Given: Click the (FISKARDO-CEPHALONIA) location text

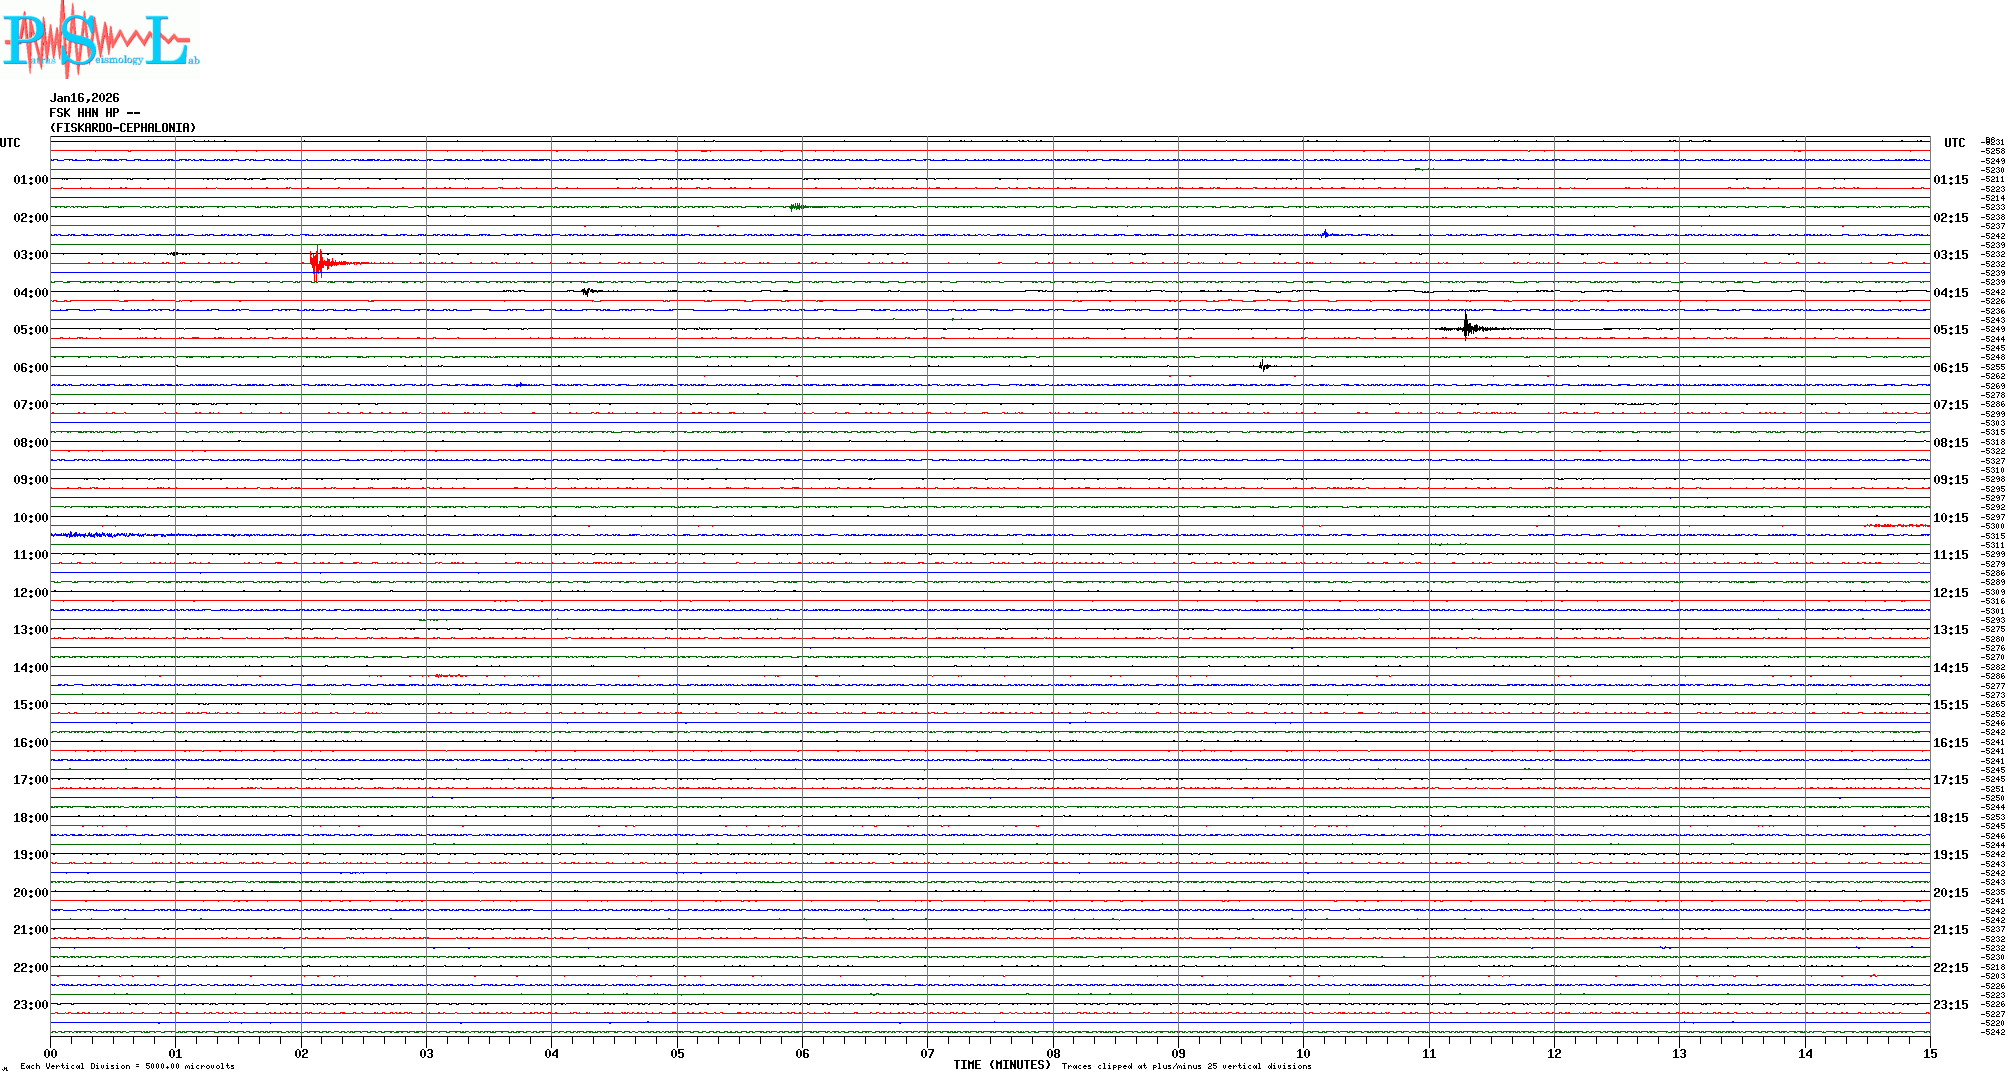Looking at the screenshot, I should click(122, 128).
